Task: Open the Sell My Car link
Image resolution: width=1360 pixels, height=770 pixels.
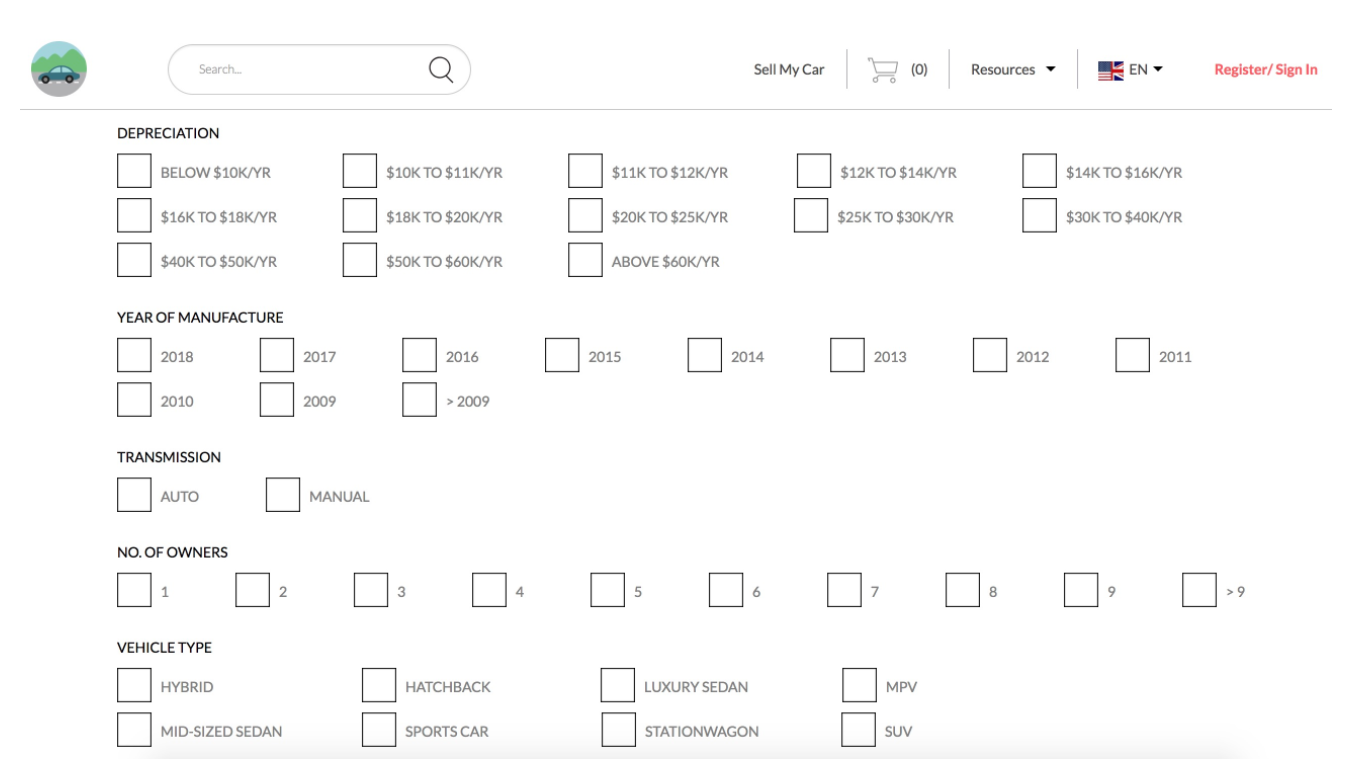Action: (789, 69)
